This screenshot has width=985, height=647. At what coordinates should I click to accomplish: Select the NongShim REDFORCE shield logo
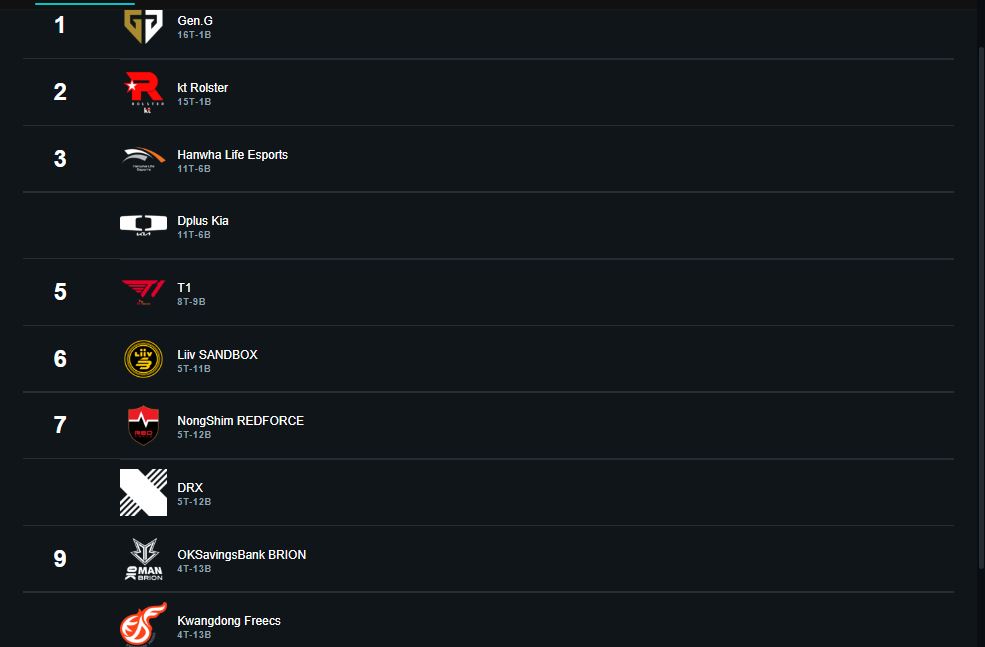pos(143,425)
